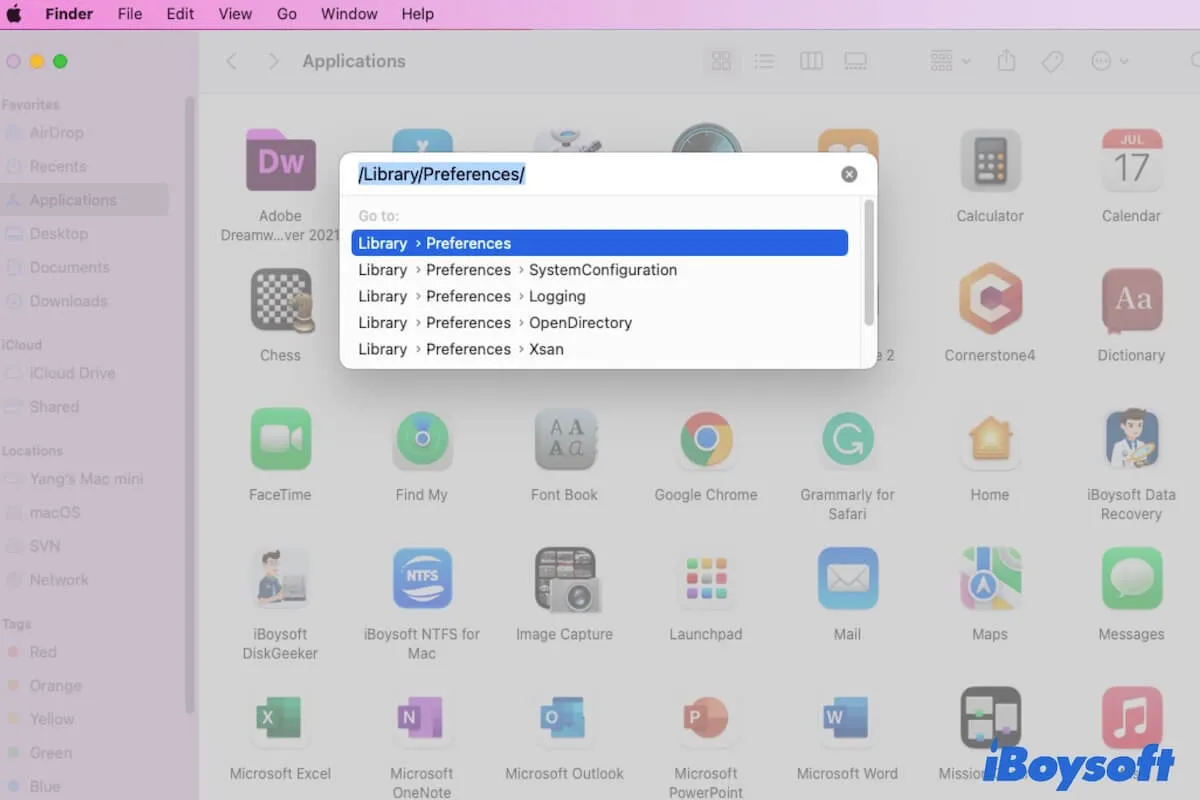
Task: Open the View menu
Action: click(235, 14)
